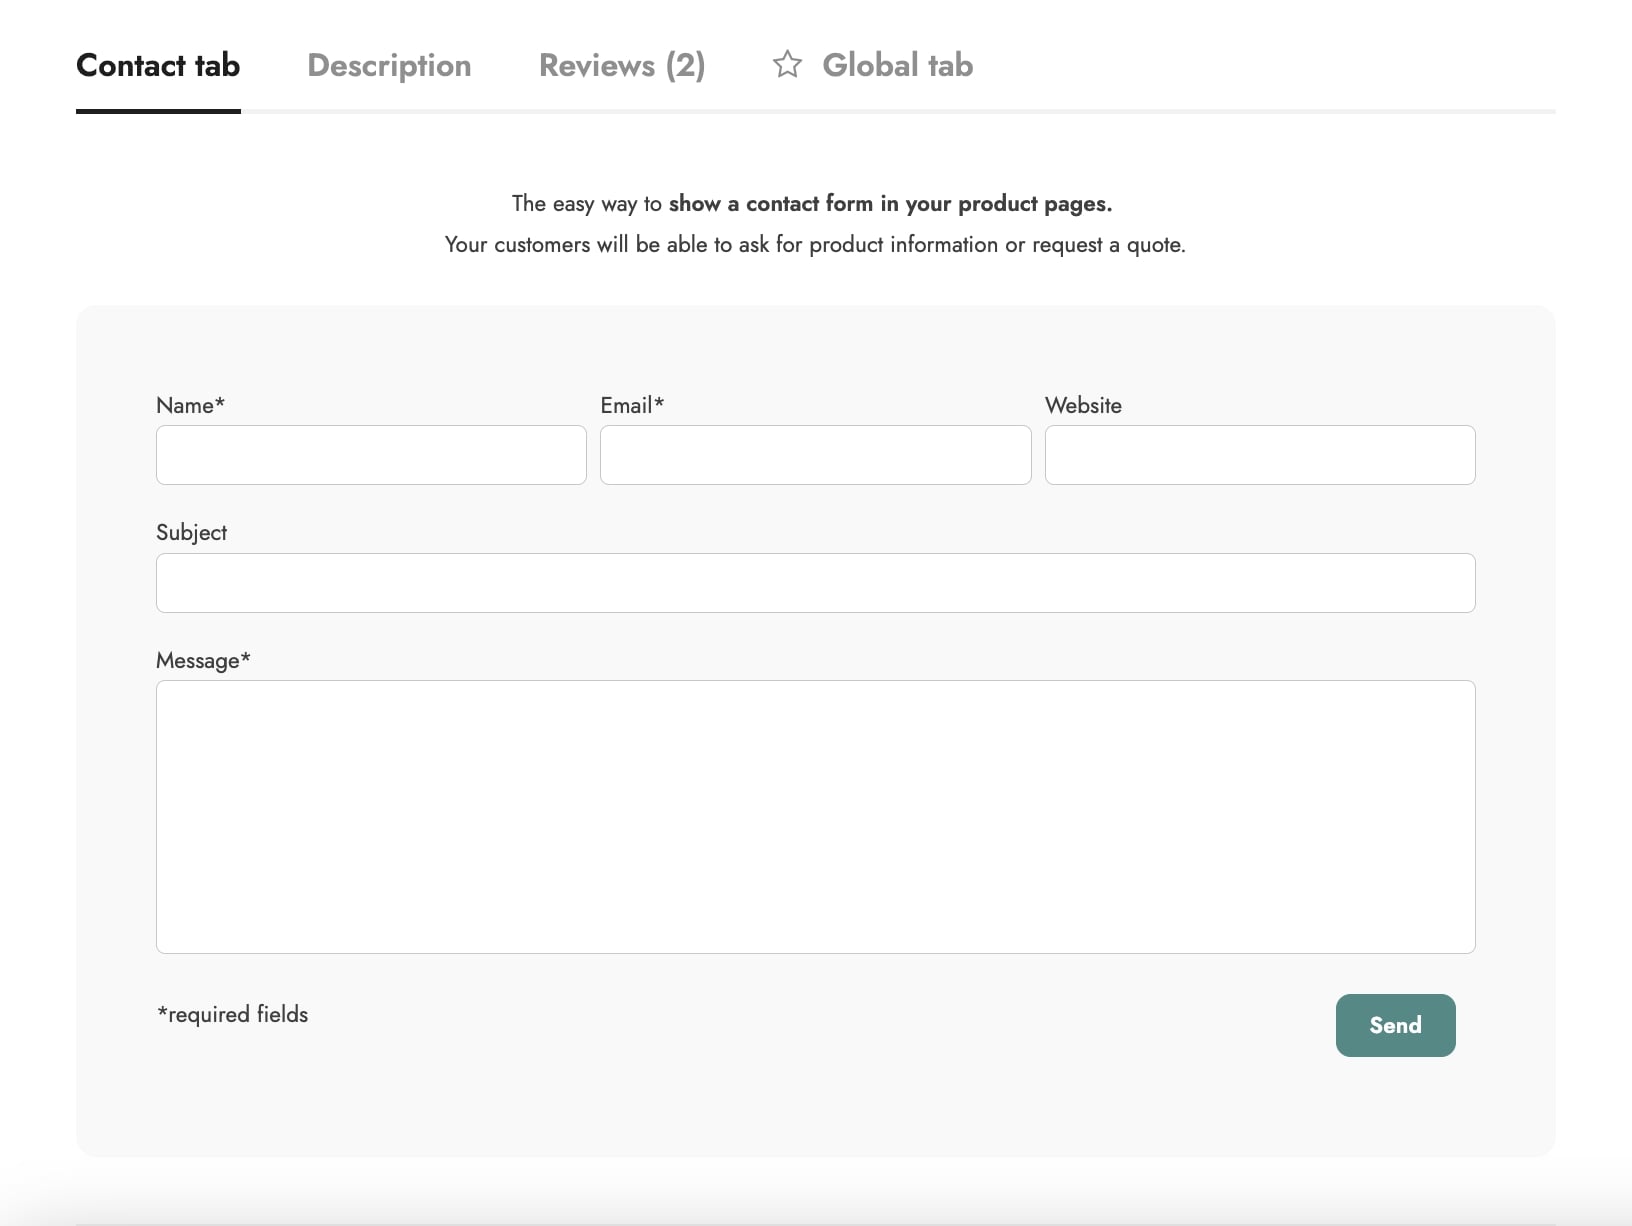
Task: Click the Subject field label
Action: [191, 533]
